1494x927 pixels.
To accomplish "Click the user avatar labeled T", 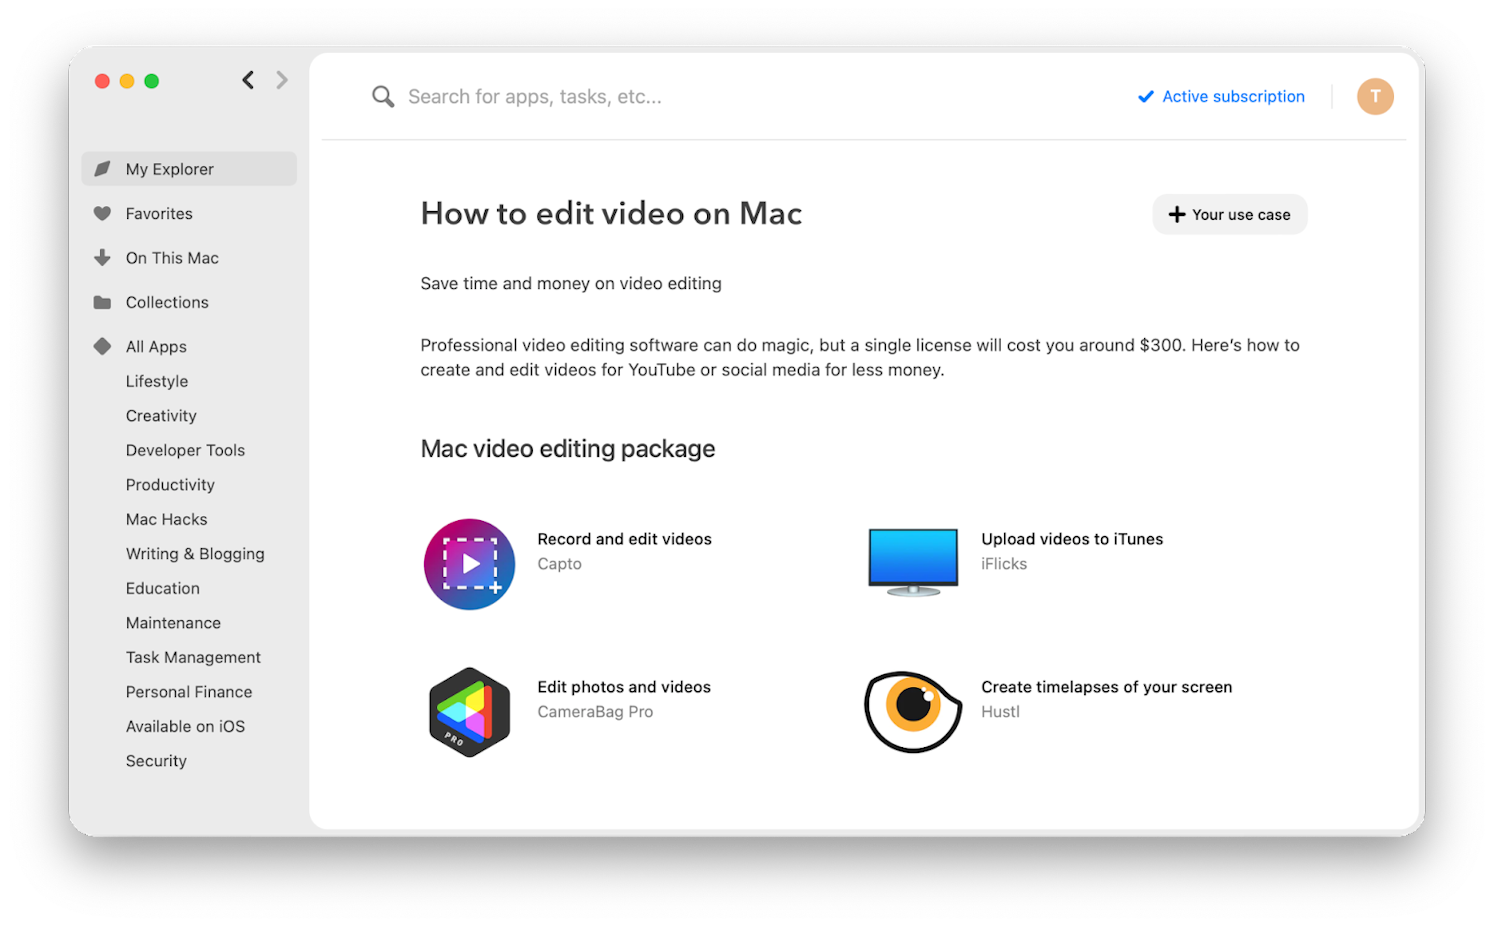I will click(1375, 97).
